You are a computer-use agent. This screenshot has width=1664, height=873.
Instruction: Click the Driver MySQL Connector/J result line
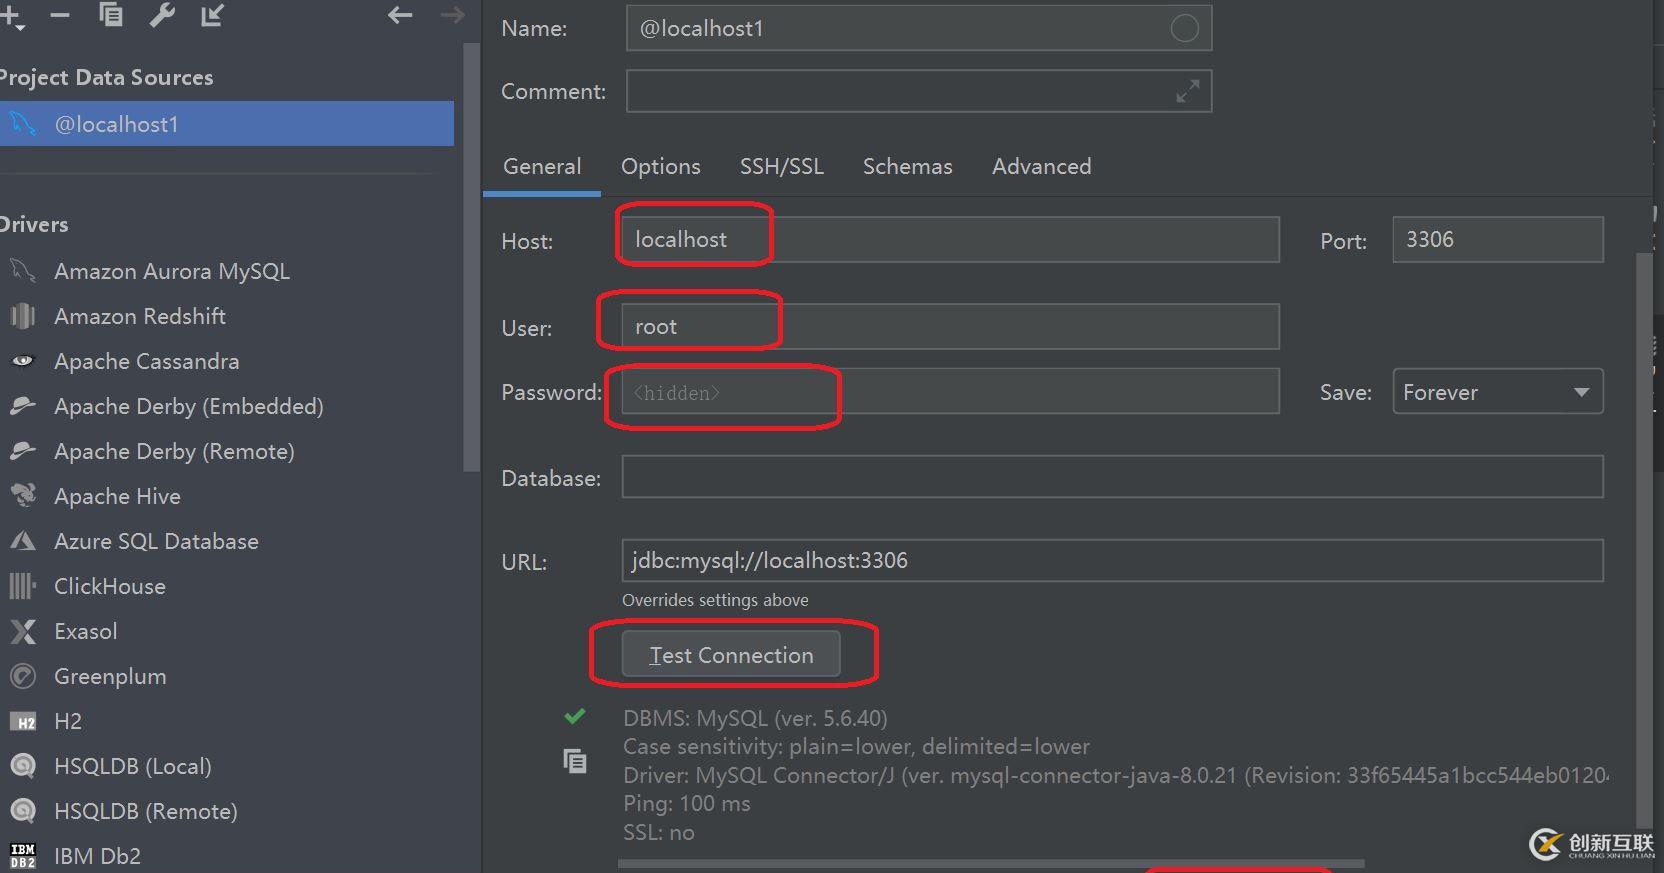(1115, 775)
